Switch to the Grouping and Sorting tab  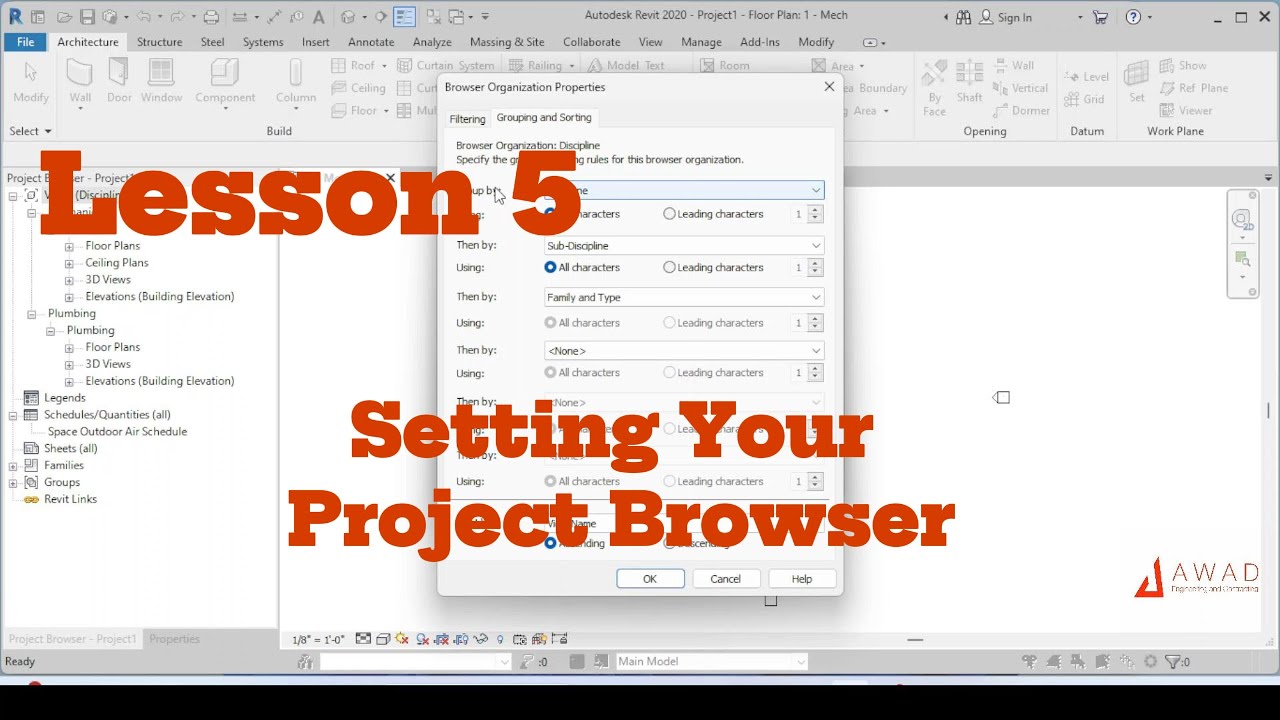[544, 118]
